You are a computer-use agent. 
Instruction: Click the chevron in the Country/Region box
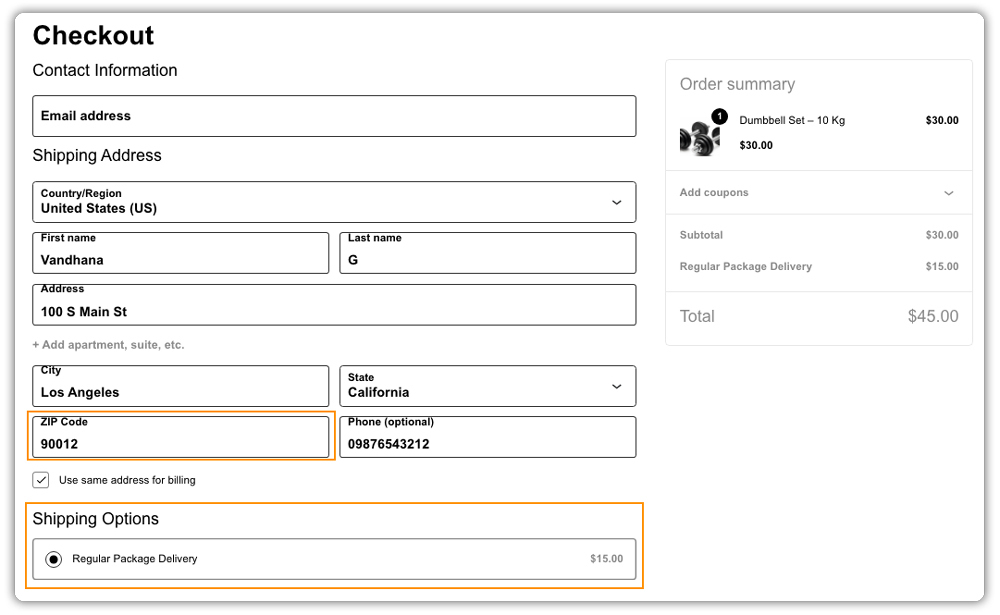[617, 202]
